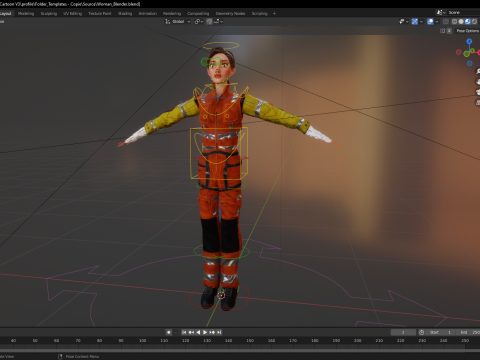The height and width of the screenshot is (360, 480).
Task: Switch to the Modeling workspace tab
Action: click(x=26, y=14)
